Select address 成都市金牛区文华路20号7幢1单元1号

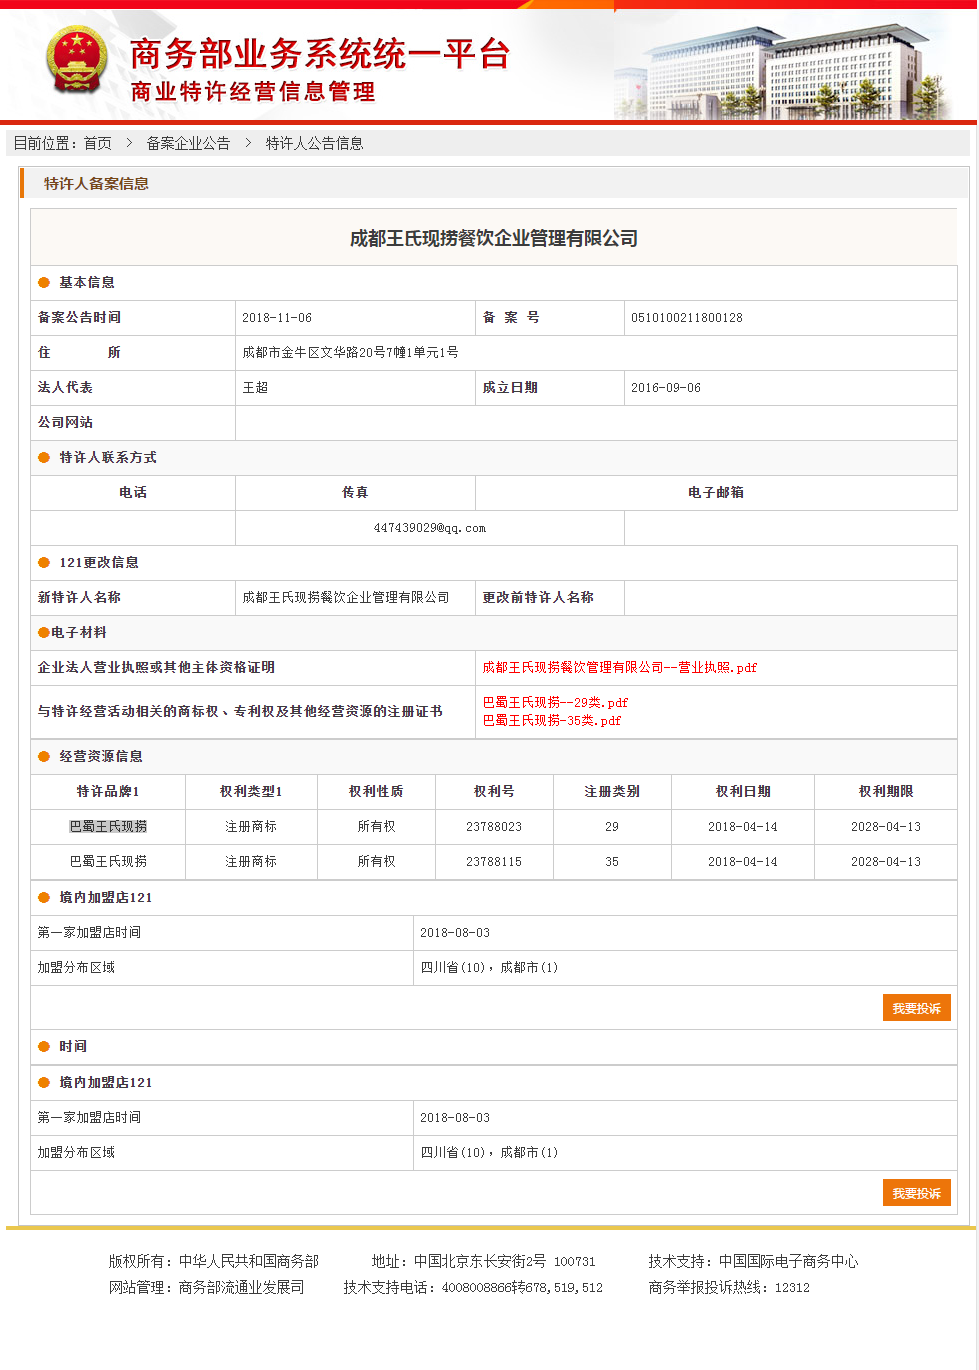coord(350,353)
